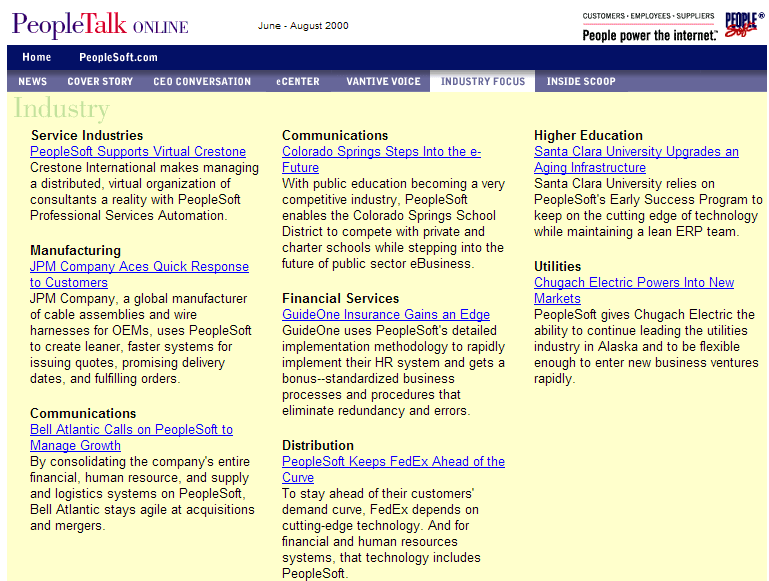The width and height of the screenshot is (769, 581).
Task: Open the Home navigation link
Action: pyautogui.click(x=36, y=57)
